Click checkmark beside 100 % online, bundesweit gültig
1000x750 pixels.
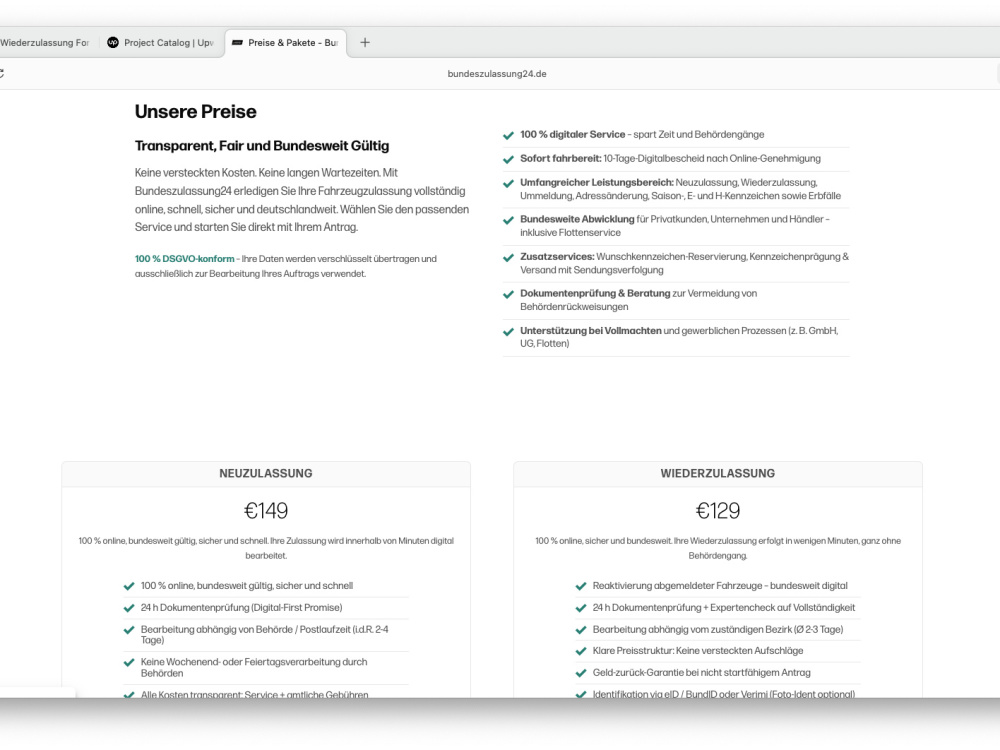(129, 586)
